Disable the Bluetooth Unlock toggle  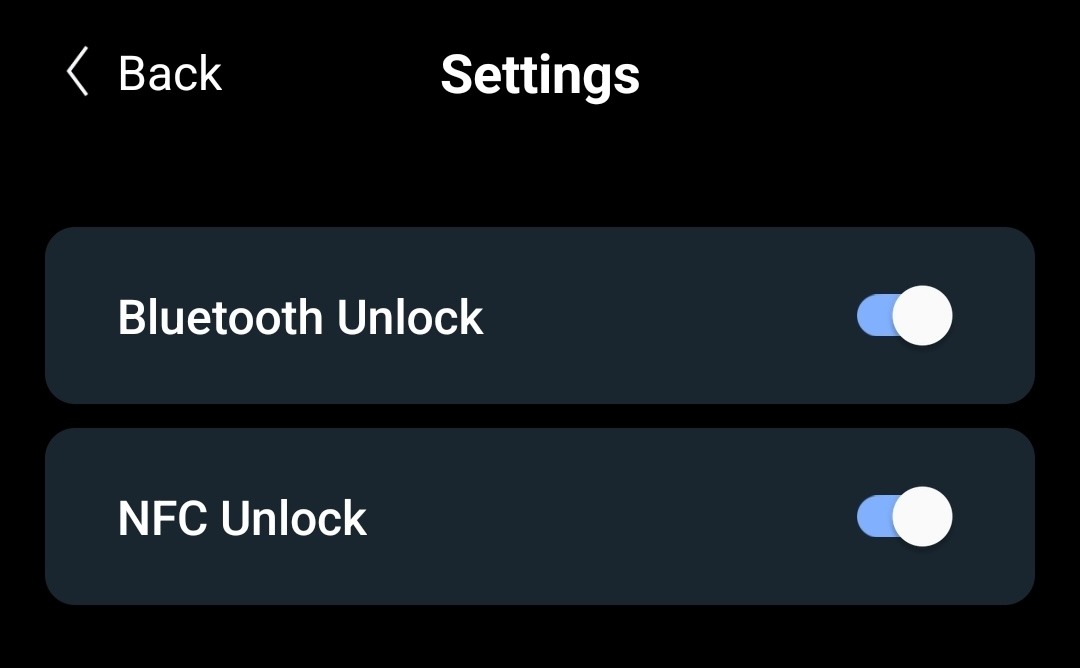(x=904, y=316)
